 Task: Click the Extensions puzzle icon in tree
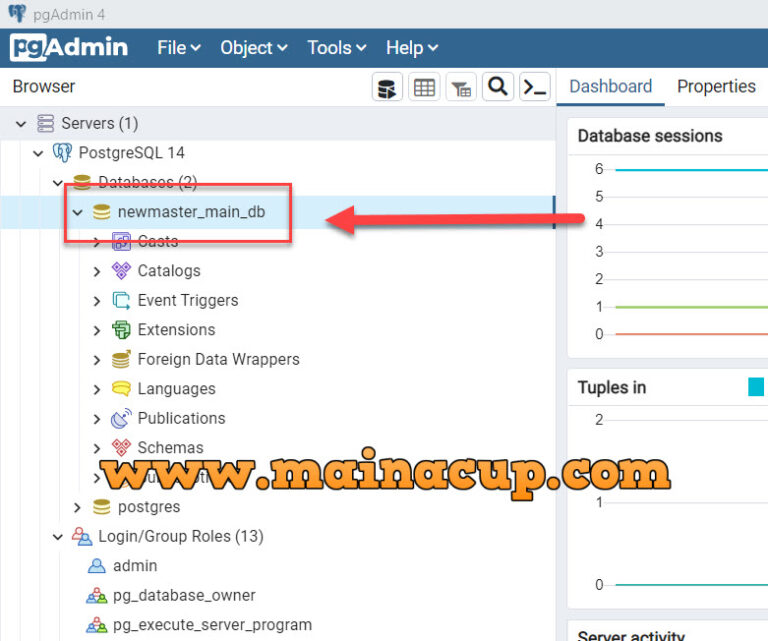click(x=121, y=330)
